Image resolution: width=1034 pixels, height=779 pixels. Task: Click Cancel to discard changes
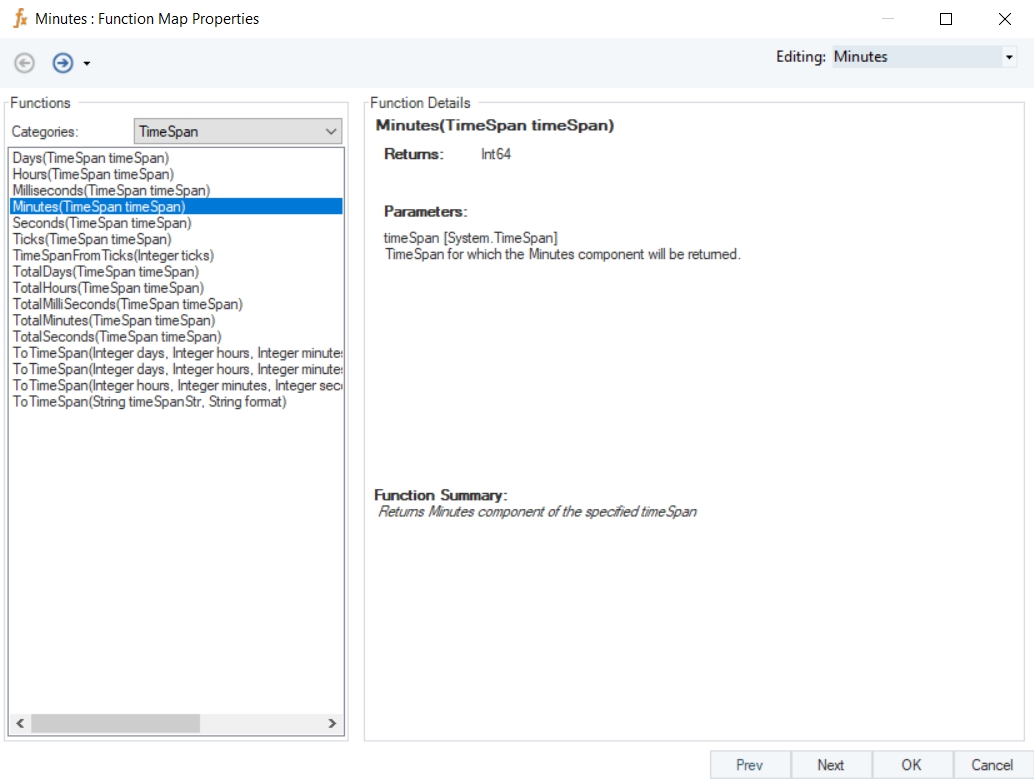tap(992, 765)
